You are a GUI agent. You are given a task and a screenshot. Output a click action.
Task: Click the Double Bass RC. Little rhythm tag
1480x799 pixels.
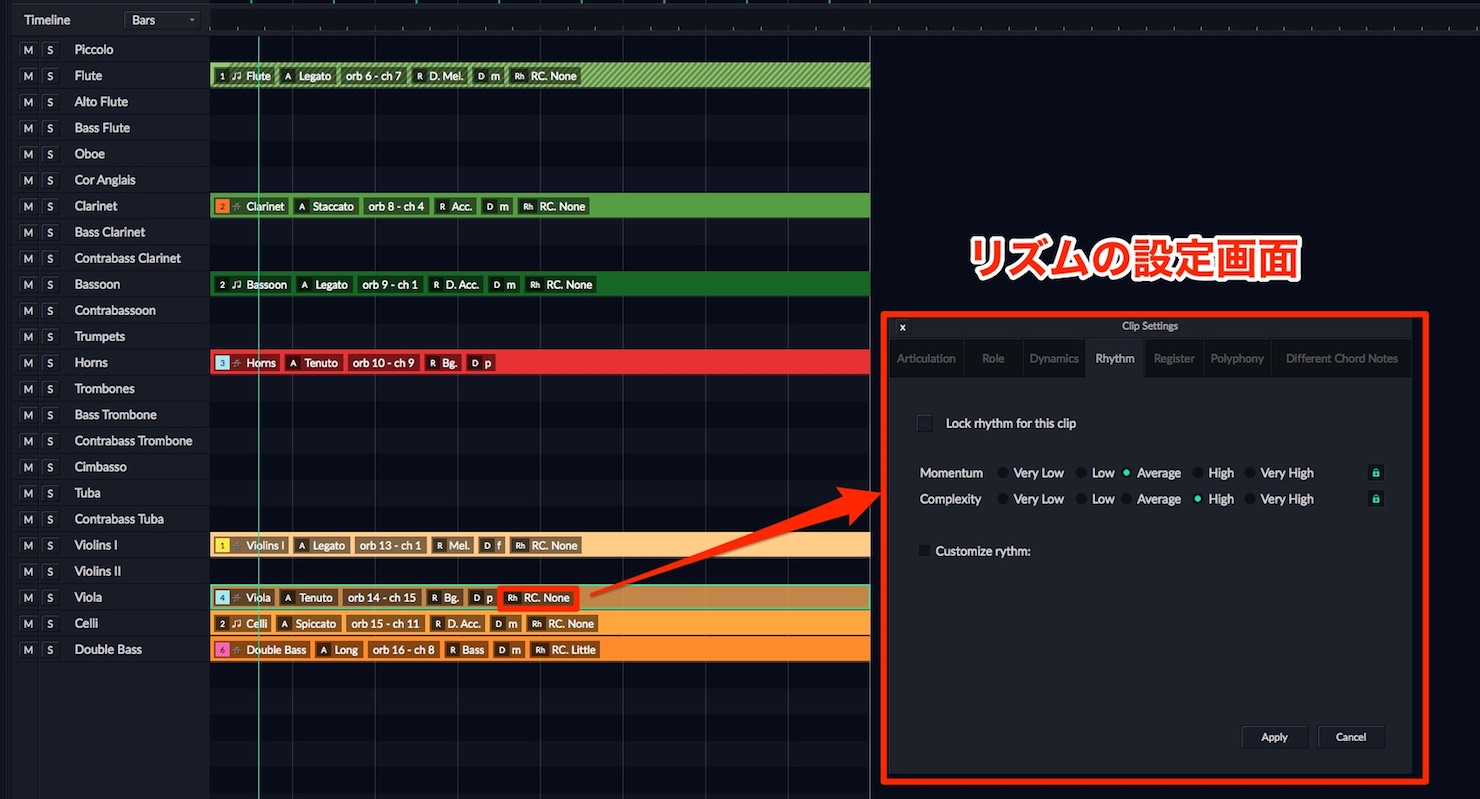tap(565, 650)
